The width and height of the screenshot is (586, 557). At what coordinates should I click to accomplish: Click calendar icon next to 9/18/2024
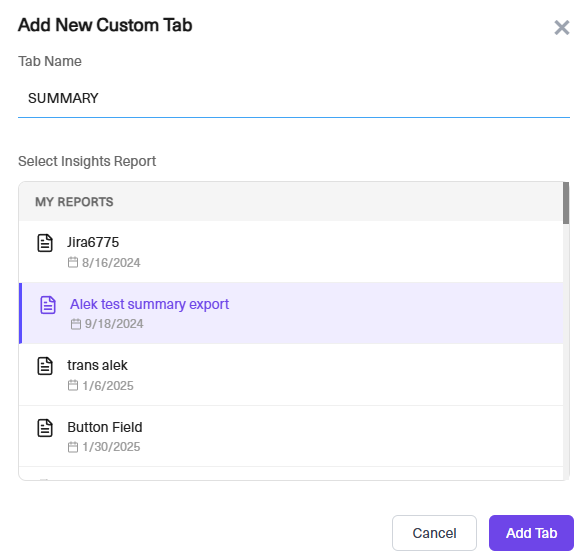[76, 324]
